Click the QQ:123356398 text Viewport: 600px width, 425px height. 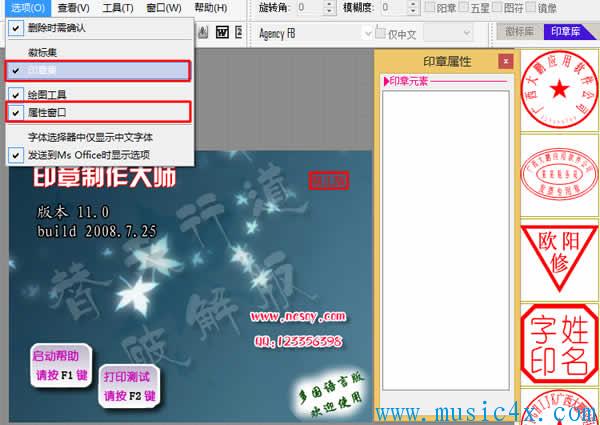pos(299,342)
